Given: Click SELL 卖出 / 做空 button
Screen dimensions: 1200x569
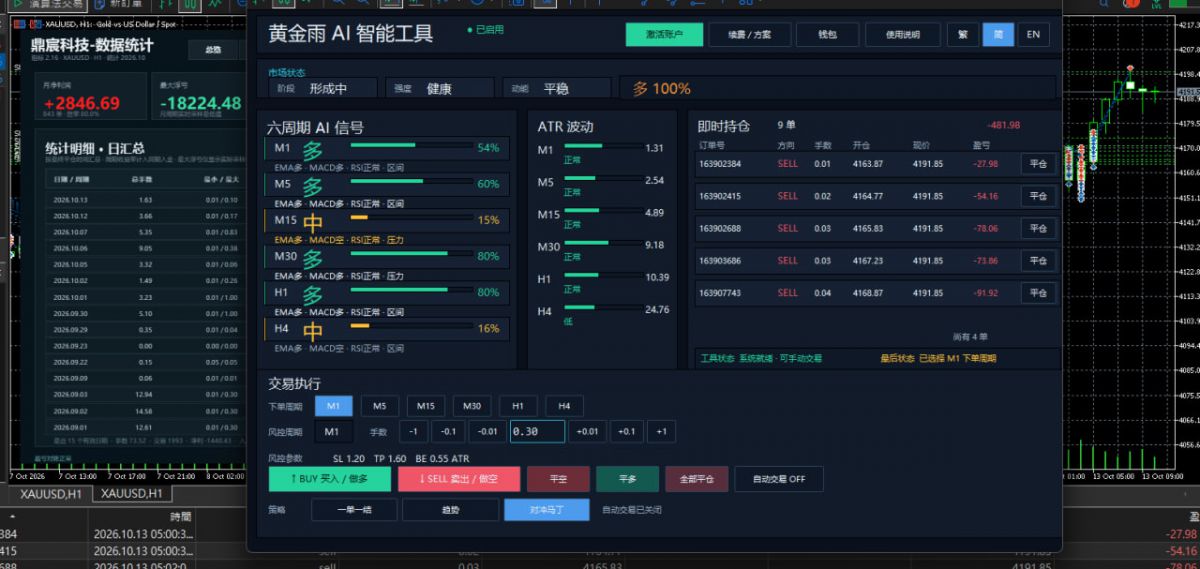Looking at the screenshot, I should [459, 479].
